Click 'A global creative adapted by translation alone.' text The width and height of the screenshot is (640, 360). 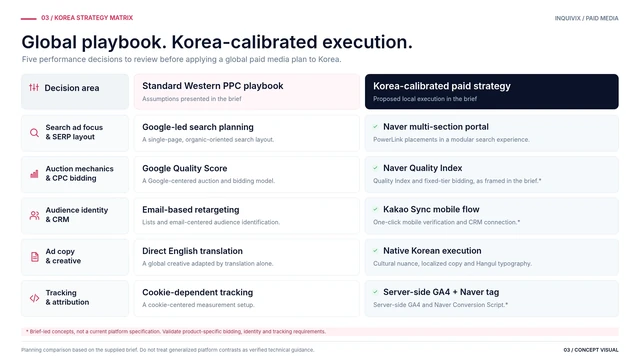(208, 264)
